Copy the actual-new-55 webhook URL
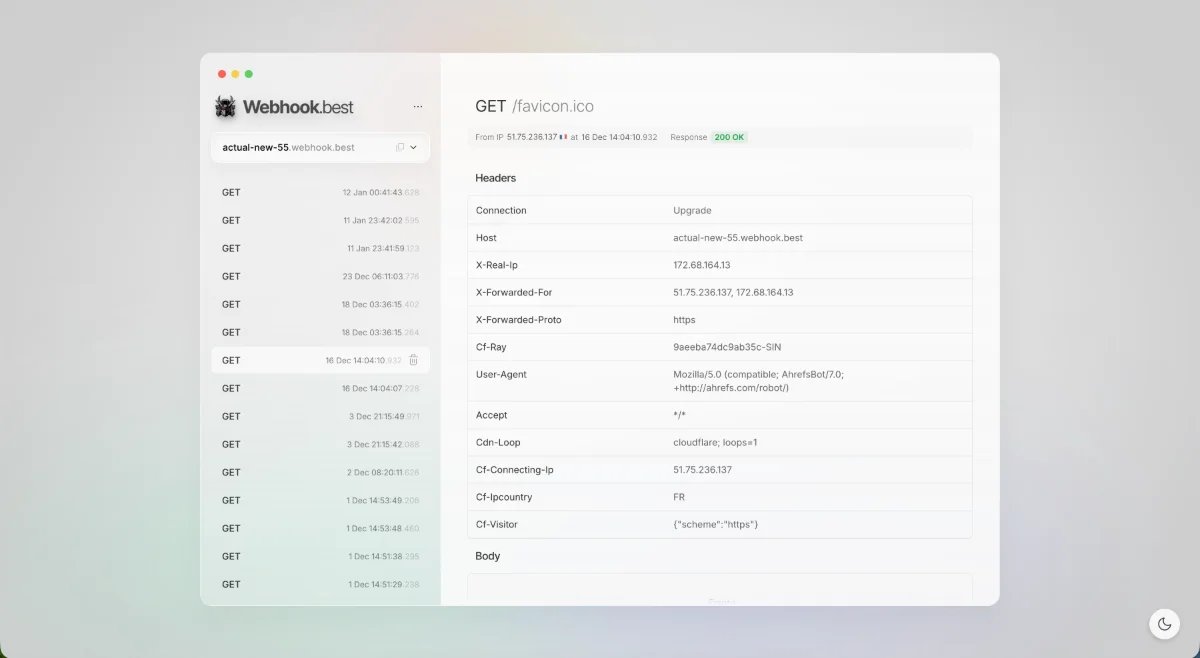 (x=402, y=147)
